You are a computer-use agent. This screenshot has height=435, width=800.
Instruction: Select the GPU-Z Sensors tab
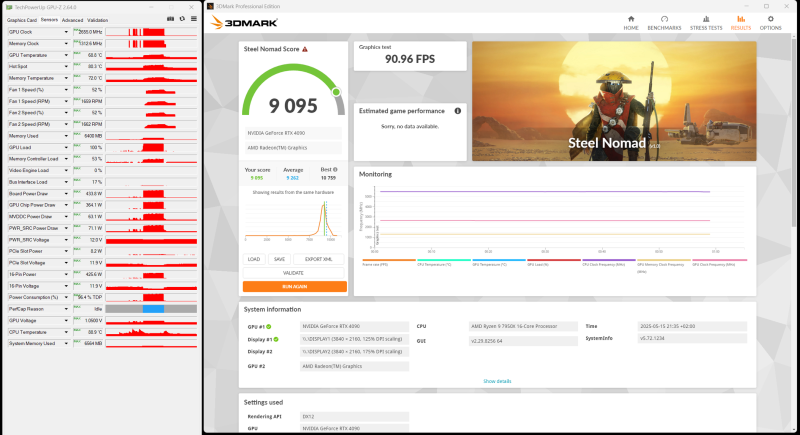tap(49, 20)
